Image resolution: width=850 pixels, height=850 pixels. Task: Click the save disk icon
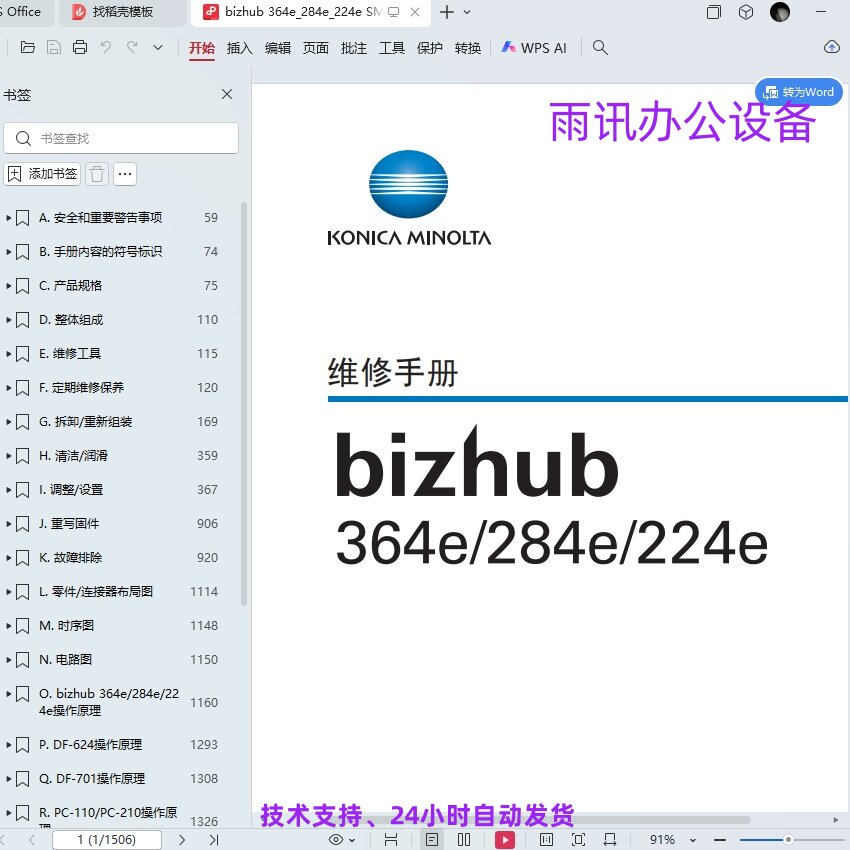coord(54,48)
